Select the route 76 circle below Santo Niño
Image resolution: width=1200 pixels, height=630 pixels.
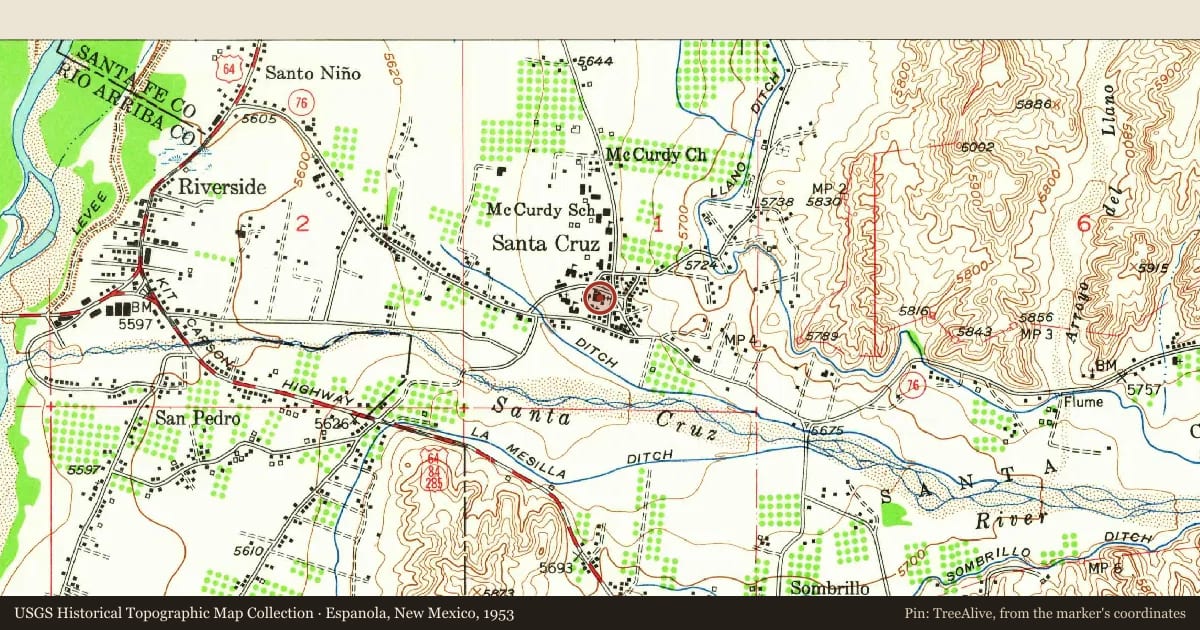tap(299, 100)
